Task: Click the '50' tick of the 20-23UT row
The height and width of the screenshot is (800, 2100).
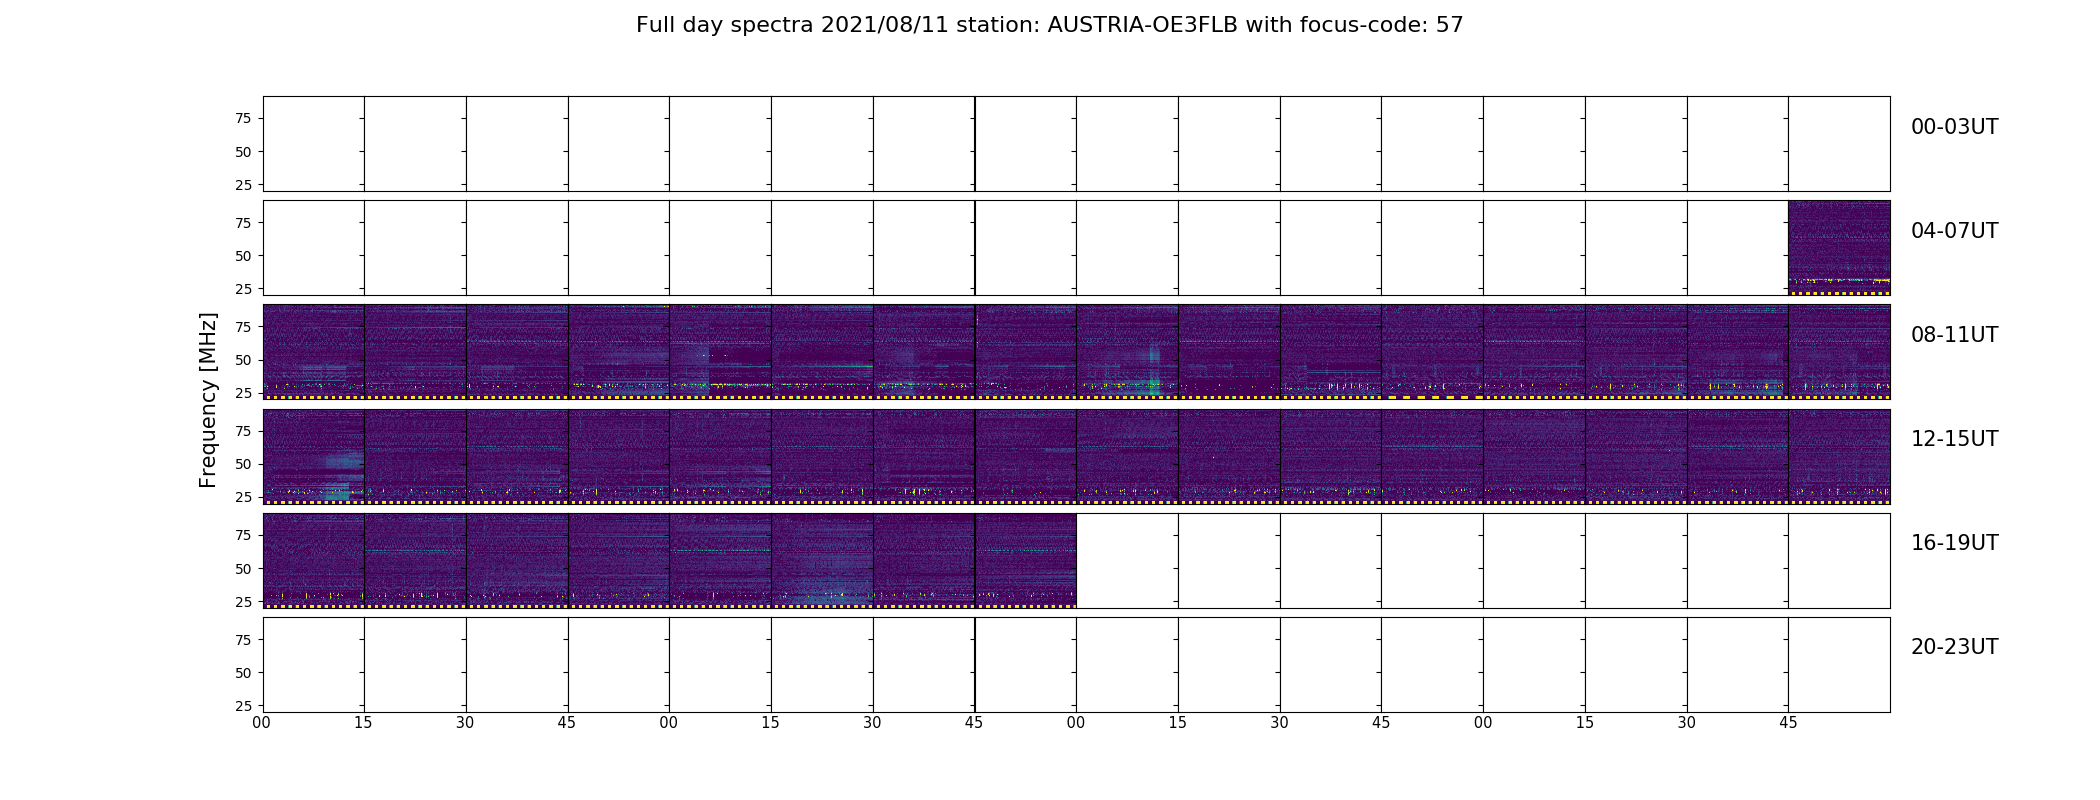Action: coord(243,673)
